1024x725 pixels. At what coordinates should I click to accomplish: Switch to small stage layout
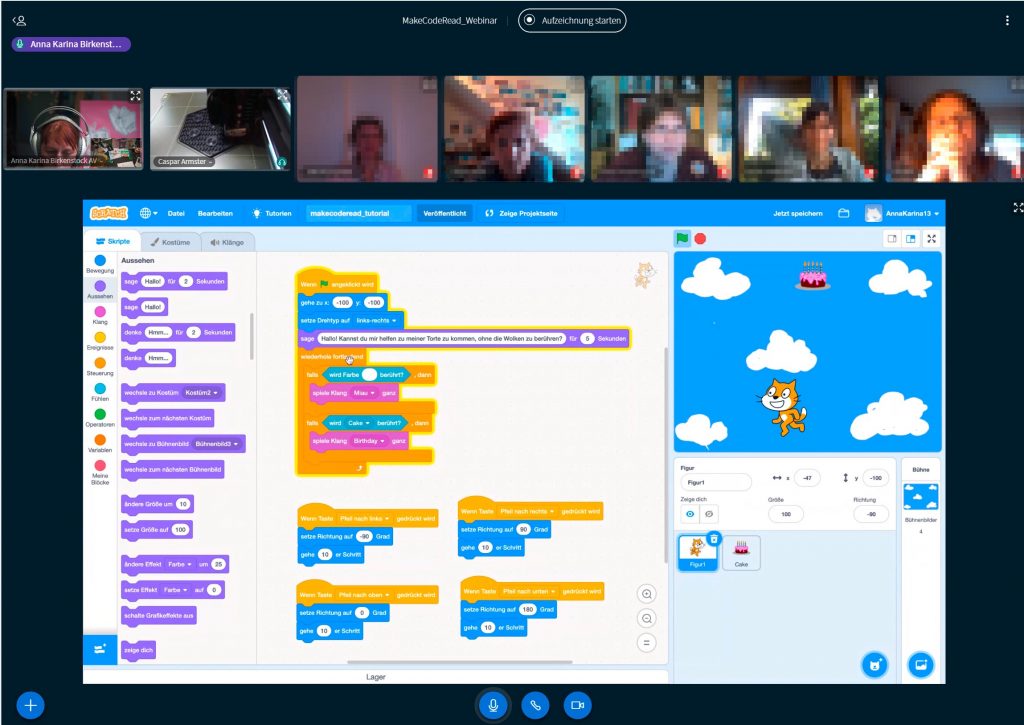click(x=892, y=238)
